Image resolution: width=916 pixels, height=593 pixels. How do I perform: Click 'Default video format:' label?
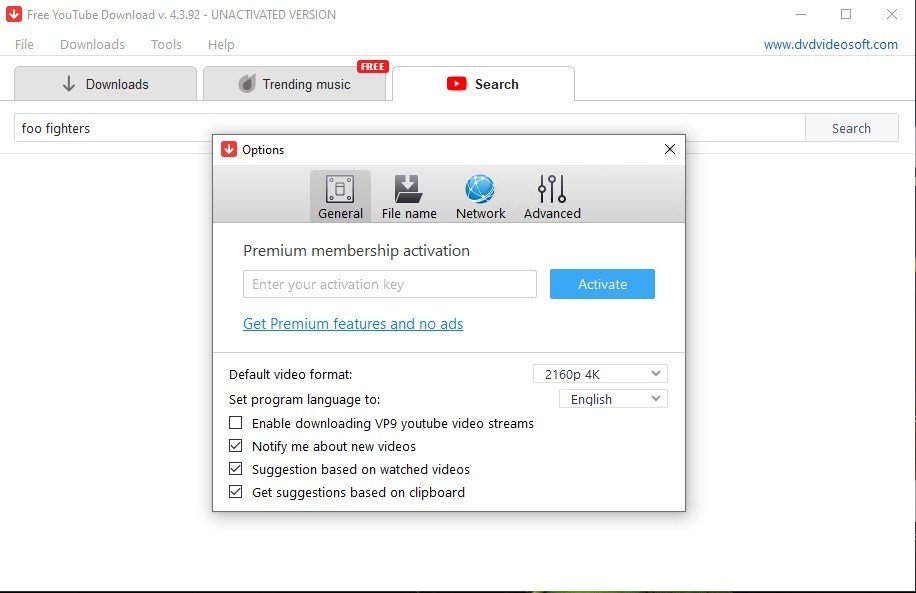(x=290, y=374)
